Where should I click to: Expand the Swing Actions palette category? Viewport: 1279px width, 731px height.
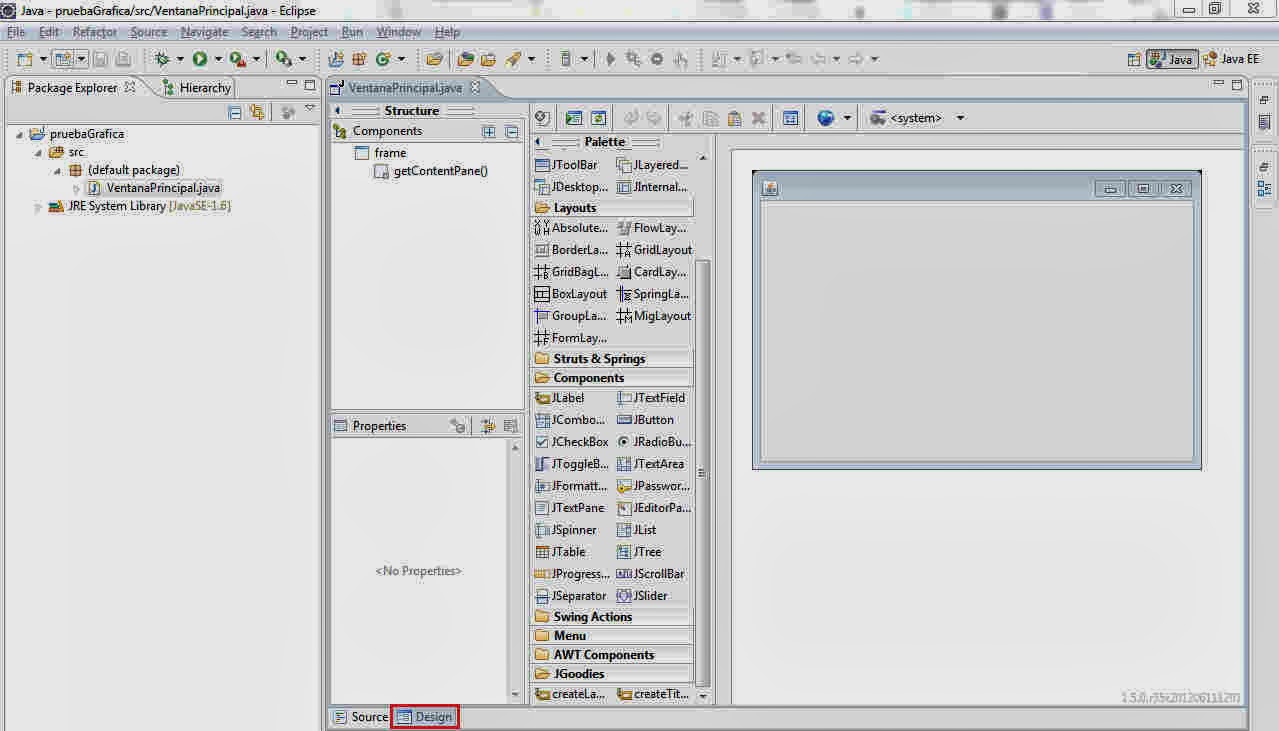click(x=611, y=617)
